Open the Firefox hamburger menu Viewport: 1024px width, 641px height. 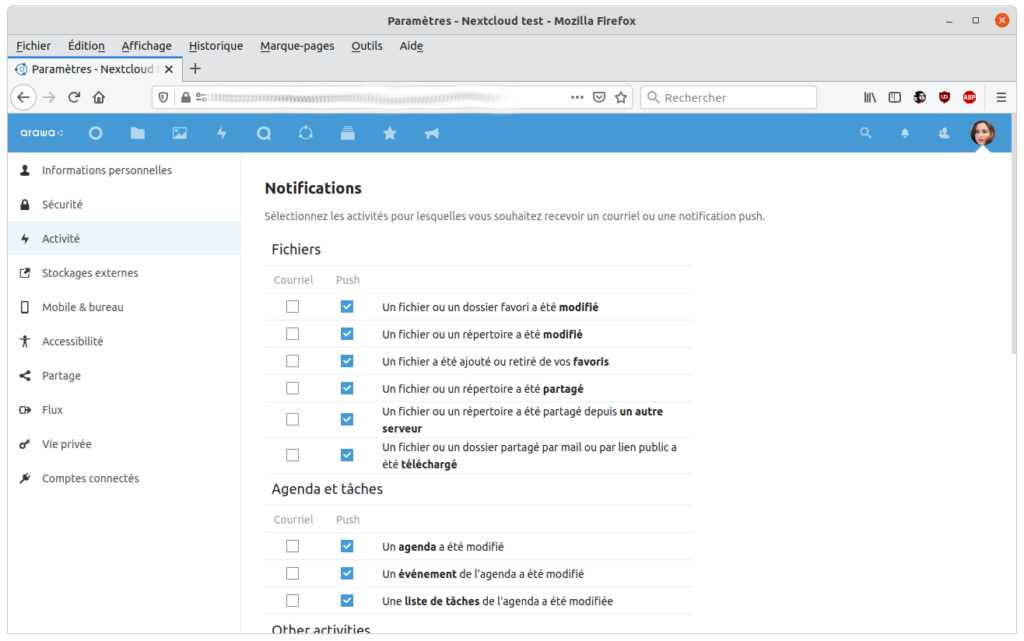pyautogui.click(x=1001, y=97)
